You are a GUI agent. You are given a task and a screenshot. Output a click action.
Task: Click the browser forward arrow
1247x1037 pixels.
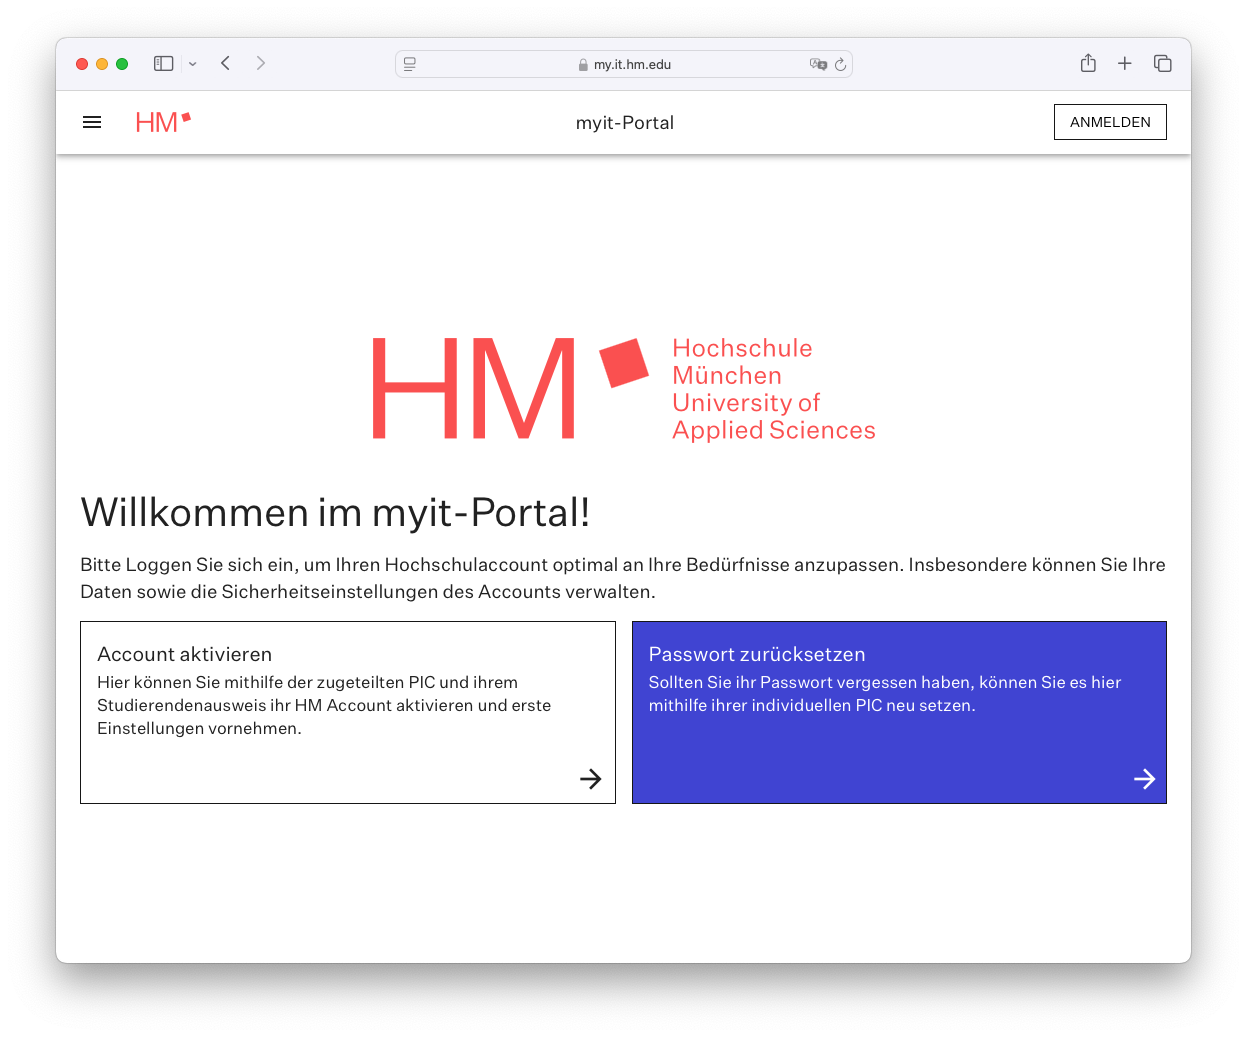pyautogui.click(x=261, y=64)
